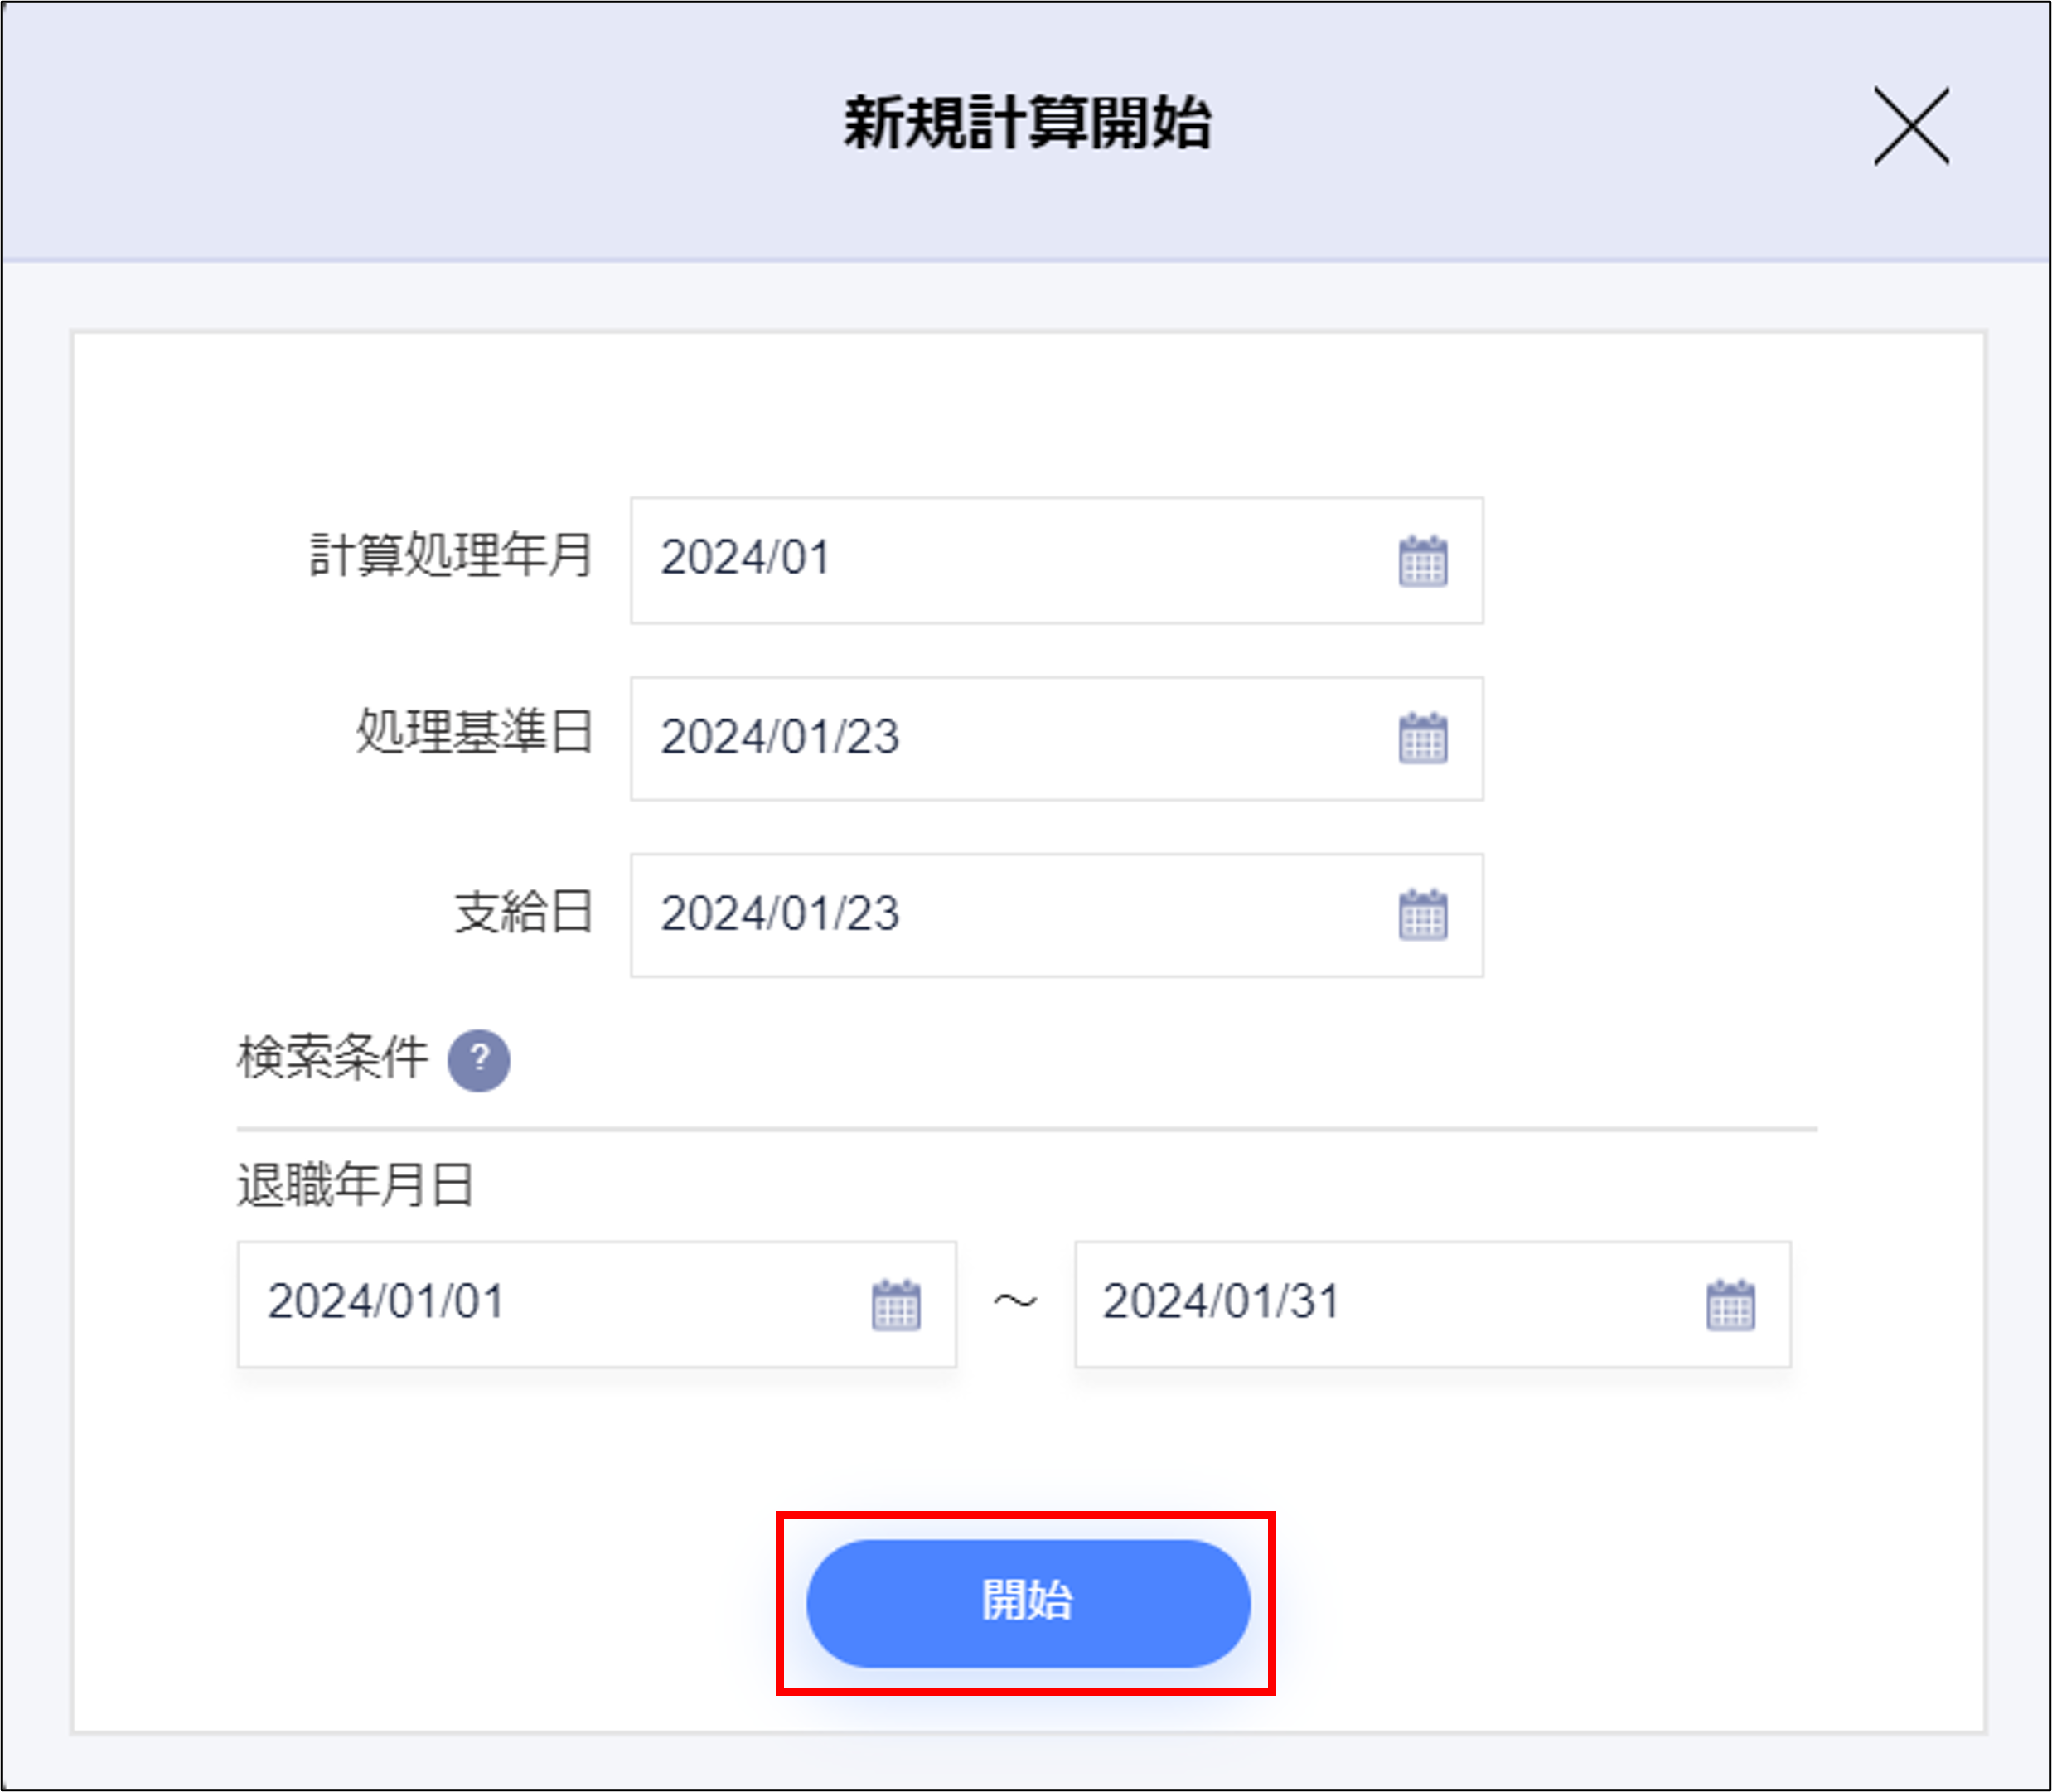Open calendar for 退職年月日 end date
The image size is (2052, 1792).
1730,1305
